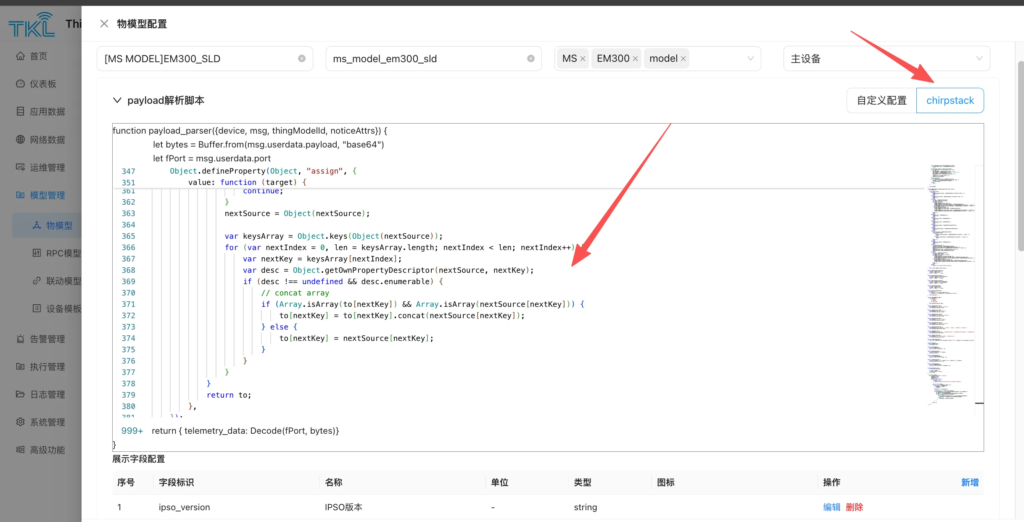Switch parser mode to chirpstack
1024x522 pixels.
click(x=949, y=101)
